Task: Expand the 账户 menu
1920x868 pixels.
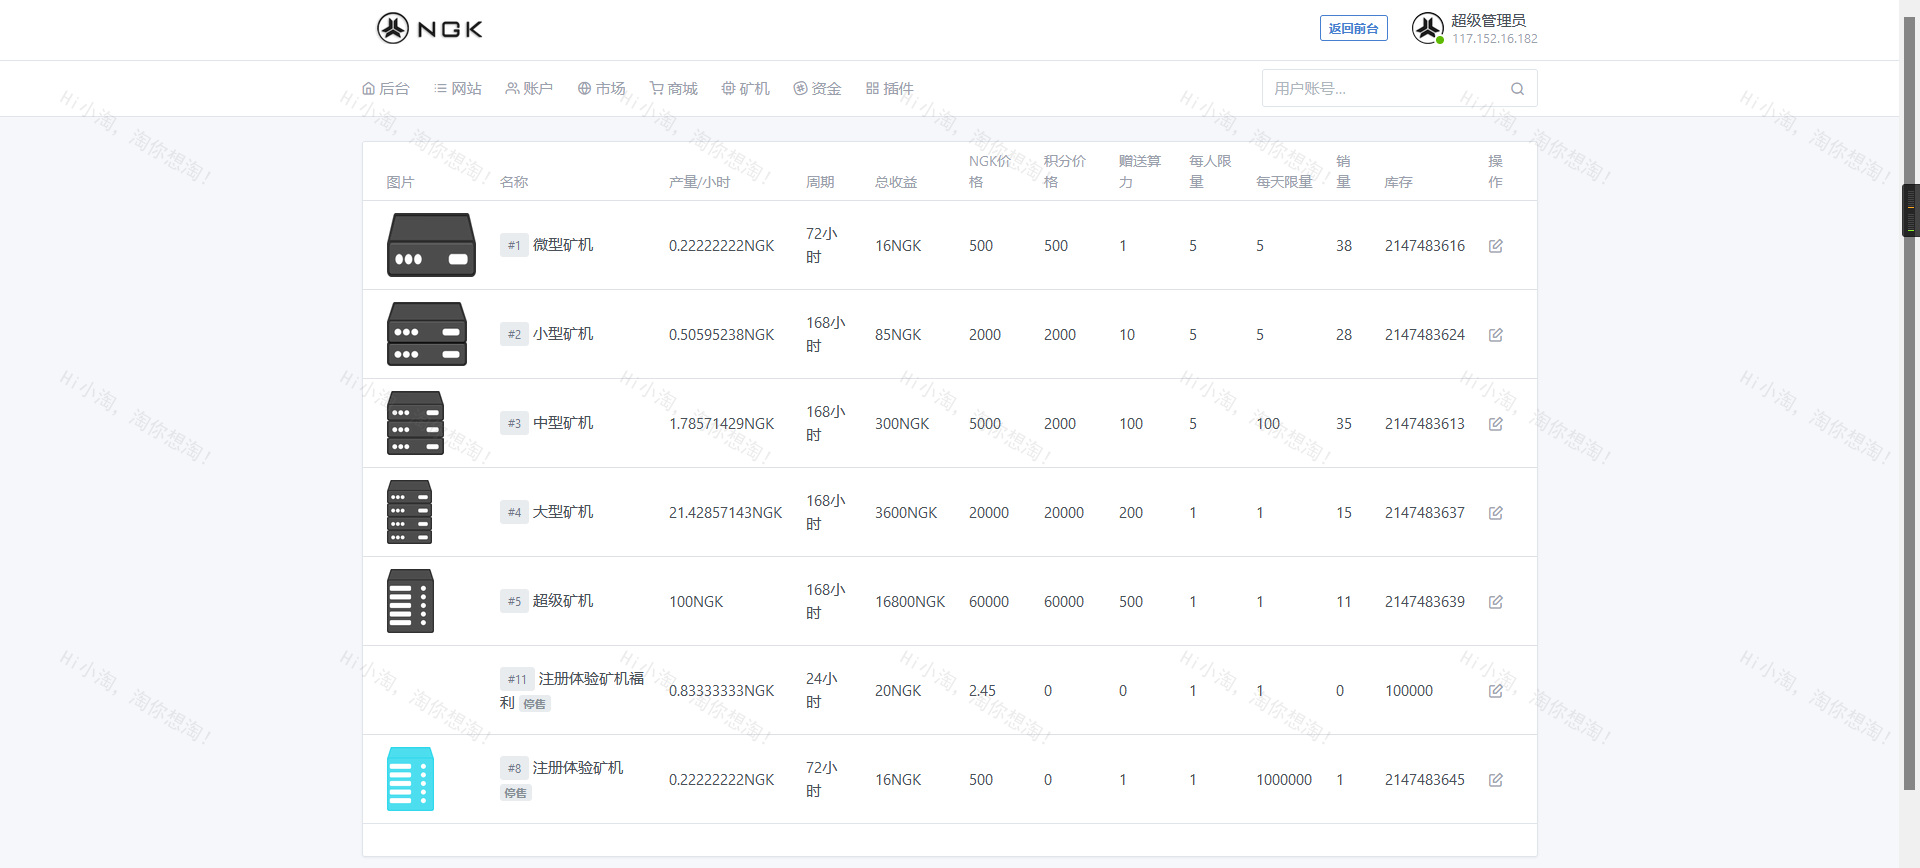Action: pyautogui.click(x=529, y=89)
